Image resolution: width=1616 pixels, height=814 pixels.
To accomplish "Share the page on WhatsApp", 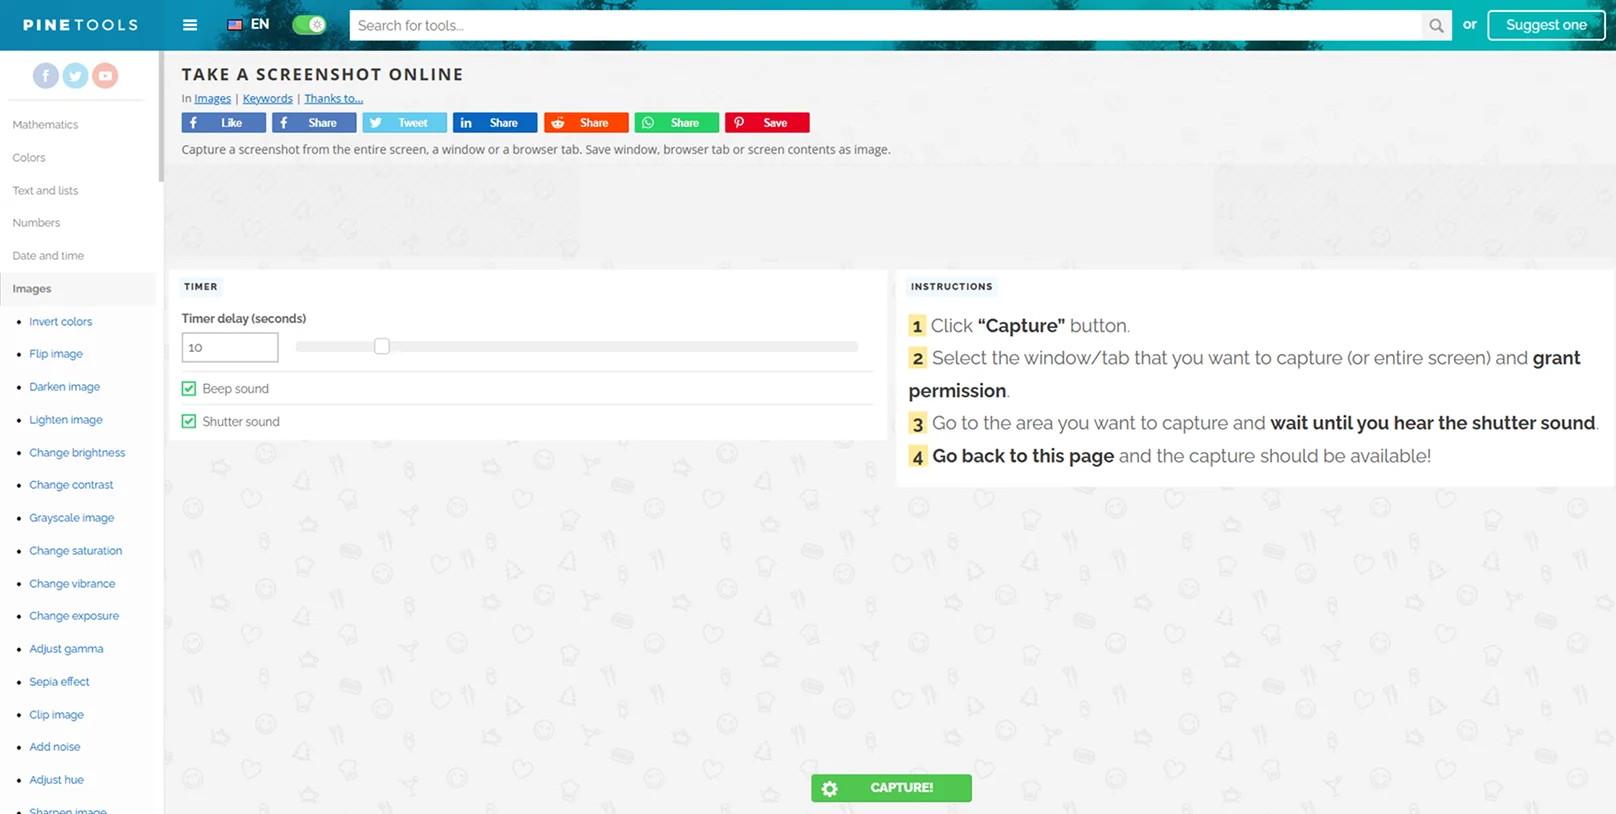I will pyautogui.click(x=677, y=123).
